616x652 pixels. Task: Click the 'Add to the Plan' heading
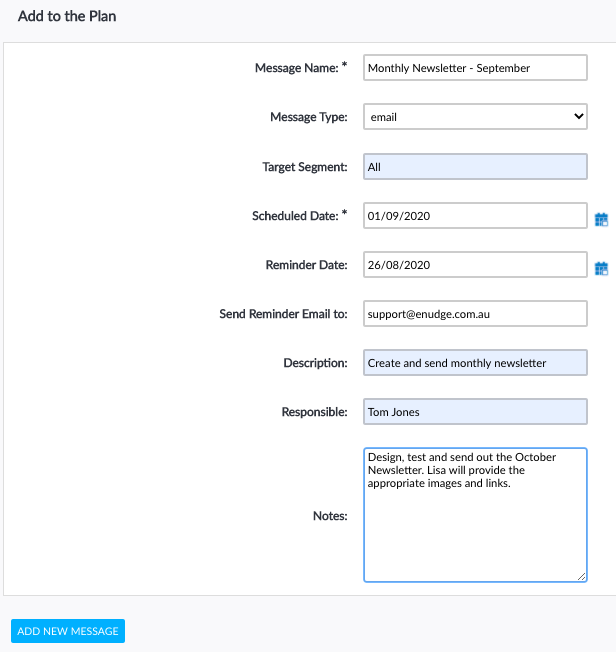[x=67, y=17]
